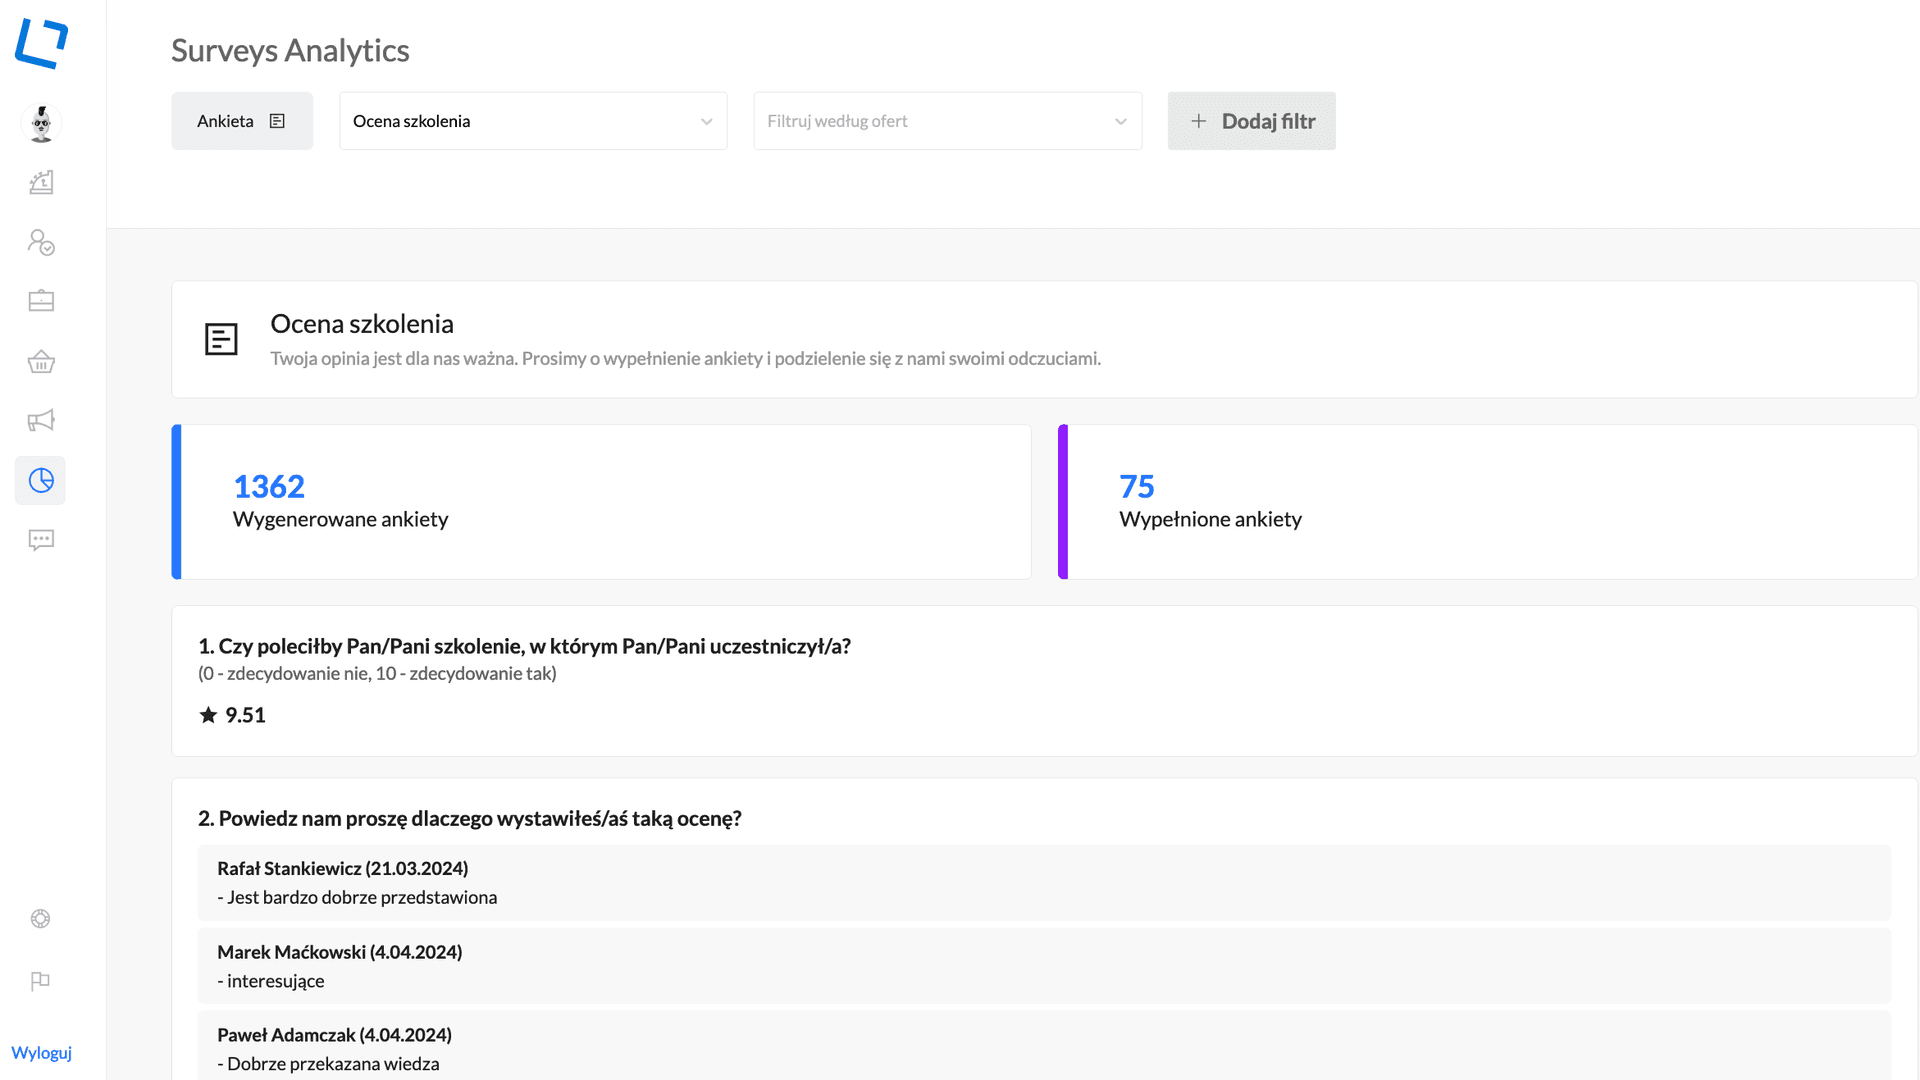
Task: Open the cash register sidebar icon
Action: [x=41, y=182]
